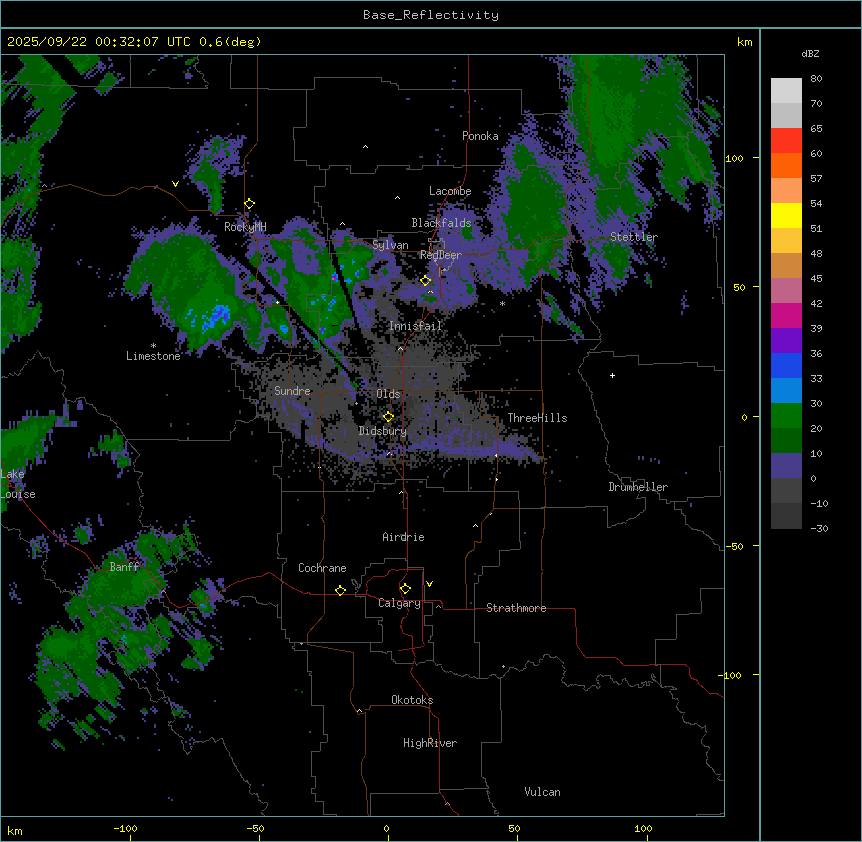862x842 pixels.
Task: Click the Stettler city label
Action: coord(634,237)
